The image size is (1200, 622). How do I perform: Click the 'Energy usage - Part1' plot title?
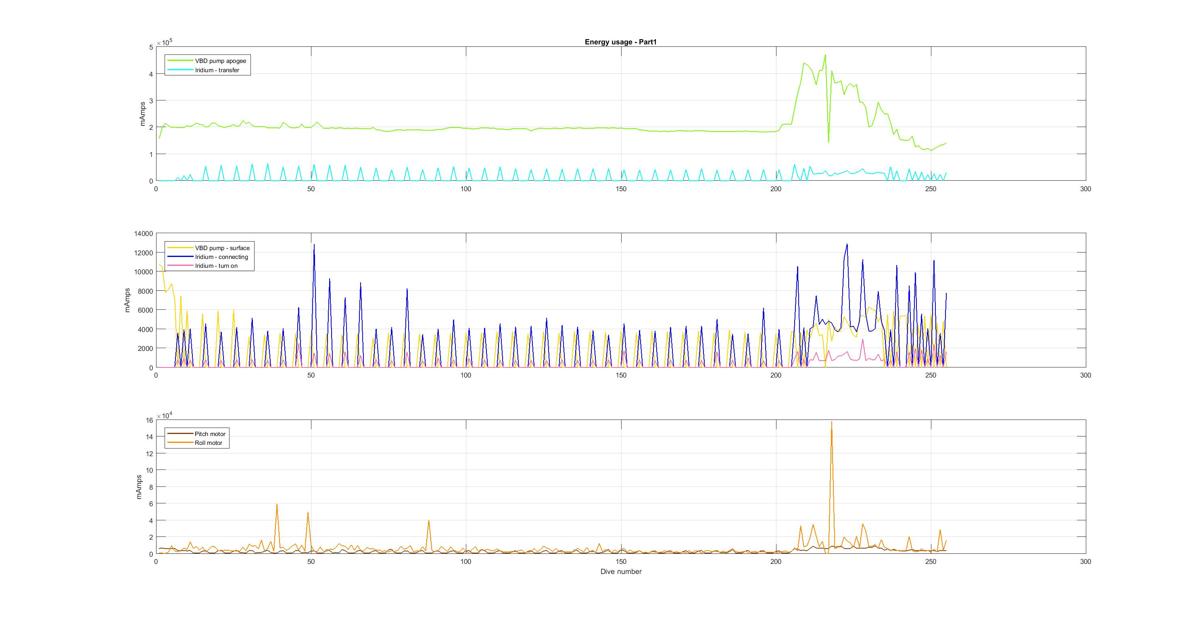pos(620,42)
